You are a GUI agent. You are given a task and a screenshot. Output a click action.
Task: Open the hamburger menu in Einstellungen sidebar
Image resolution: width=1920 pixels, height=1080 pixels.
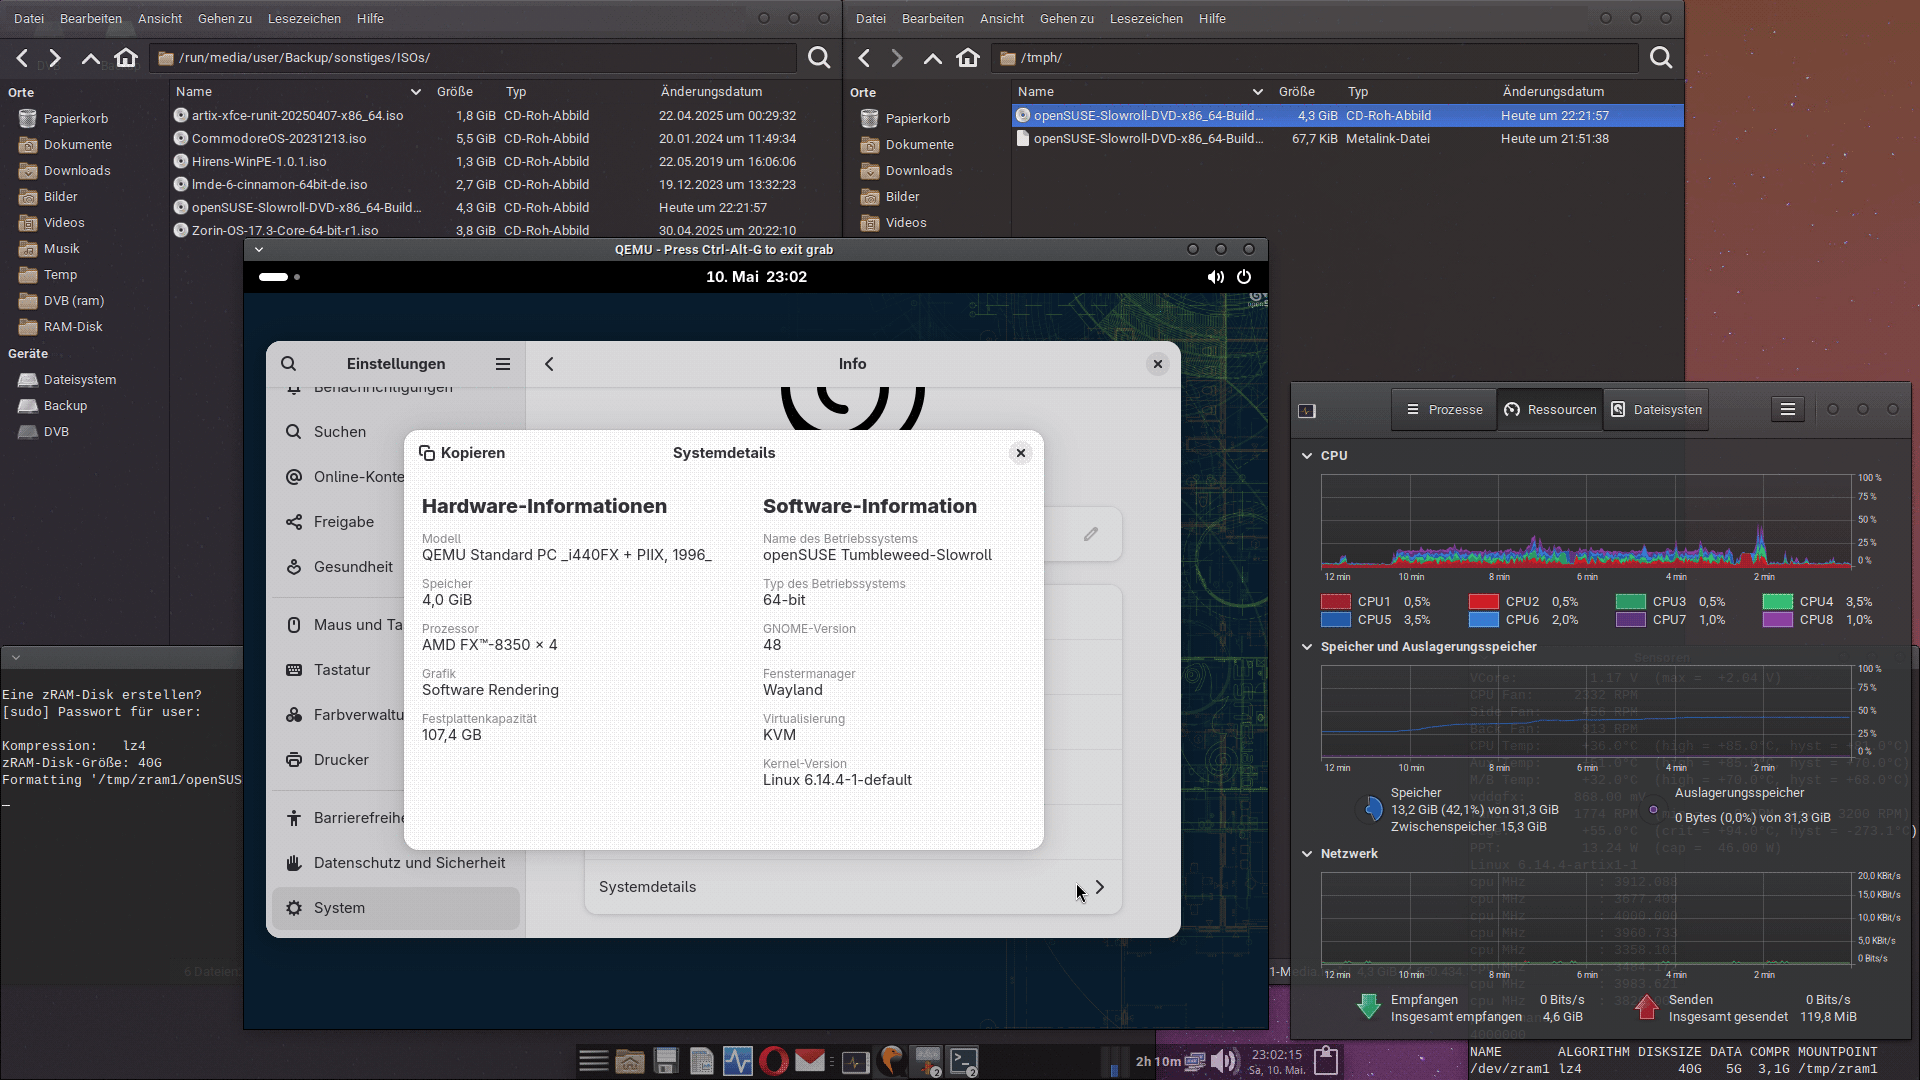coord(502,364)
